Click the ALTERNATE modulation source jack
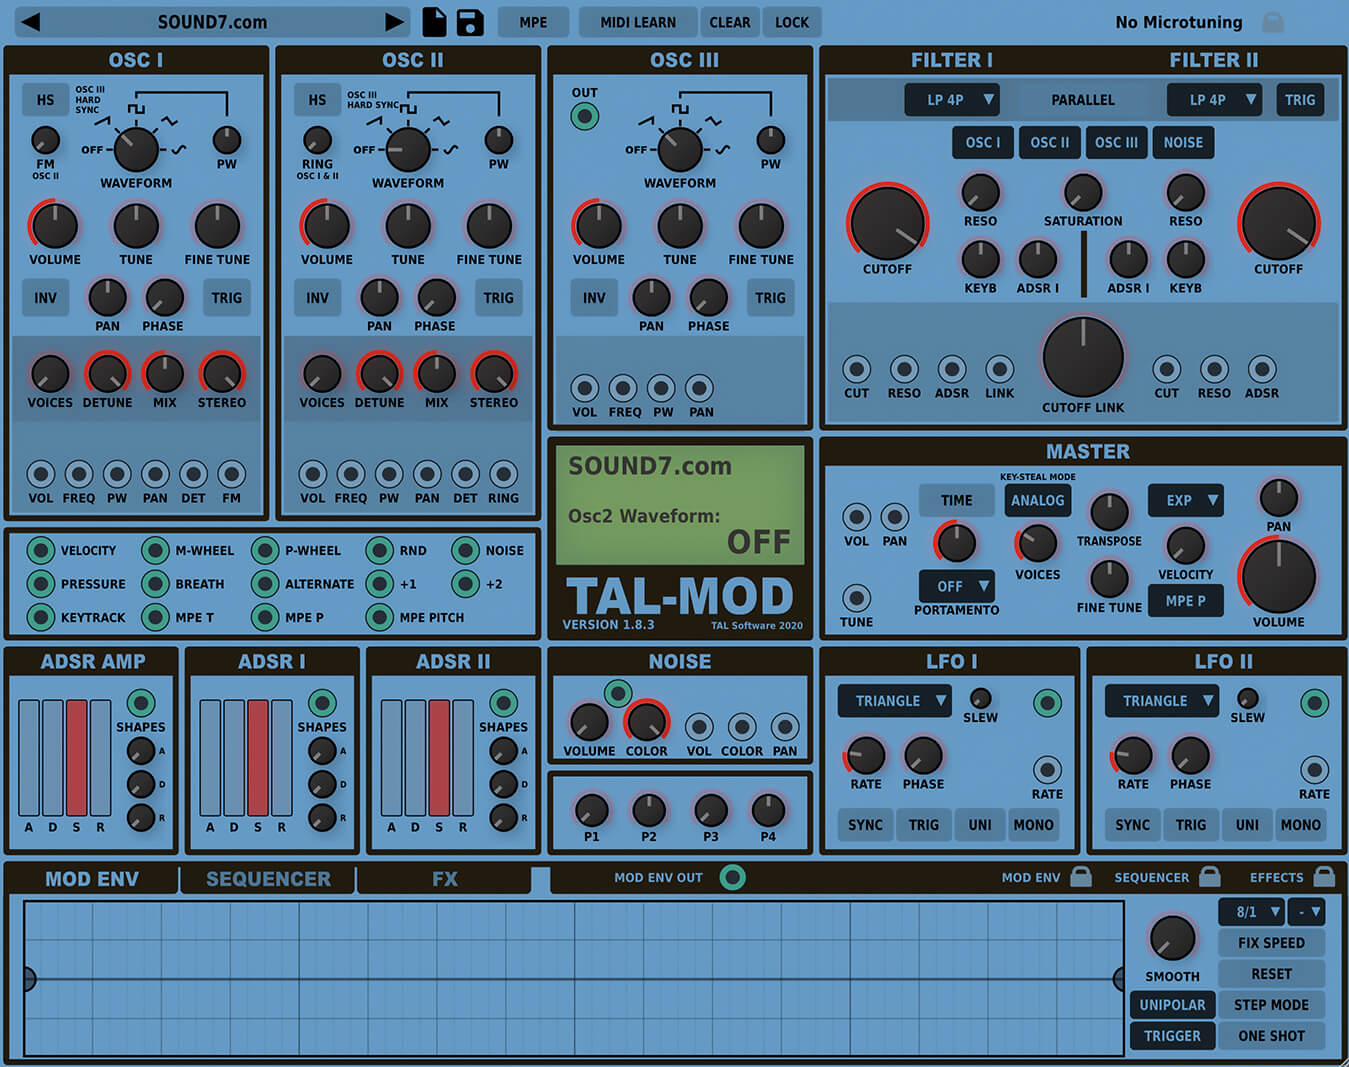Screen dimensions: 1349x1067 [x=265, y=584]
